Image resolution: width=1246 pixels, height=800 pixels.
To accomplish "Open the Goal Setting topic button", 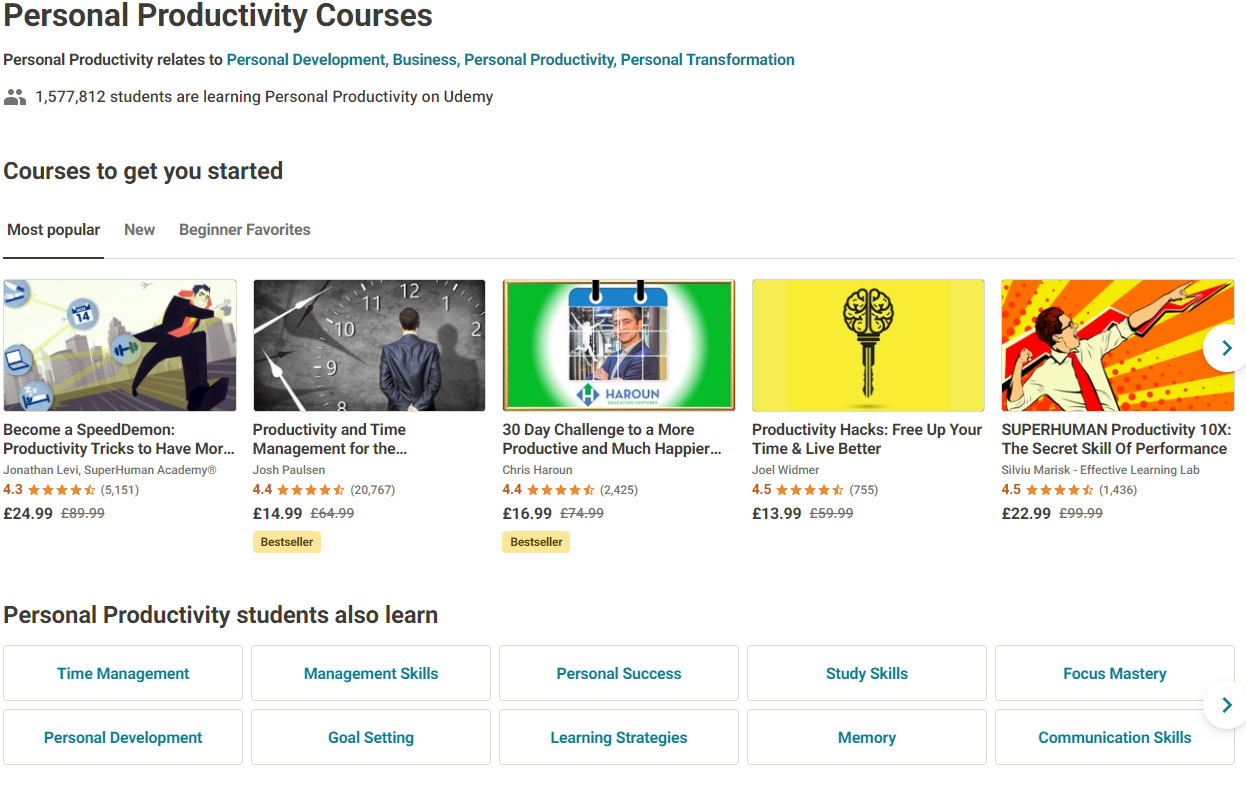I will (371, 737).
